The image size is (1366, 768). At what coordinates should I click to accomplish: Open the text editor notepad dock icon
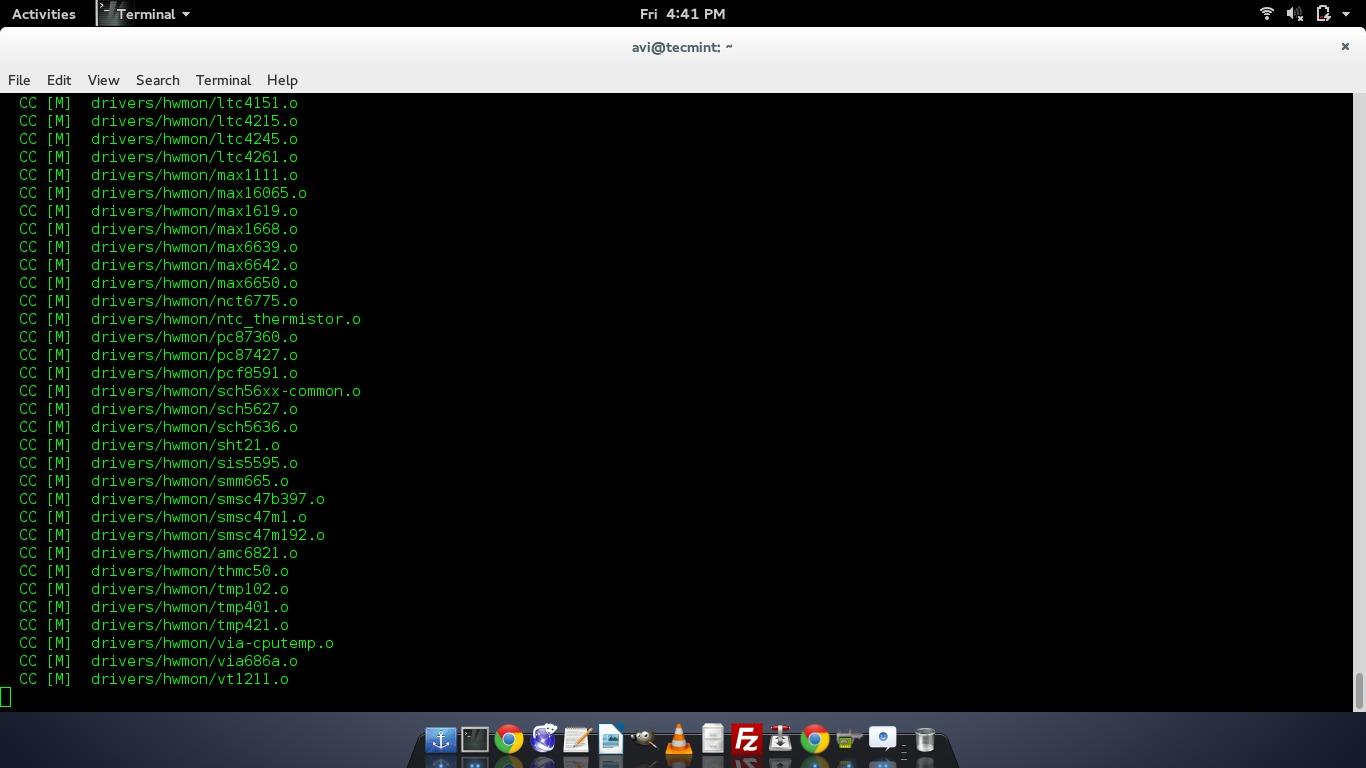click(577, 740)
